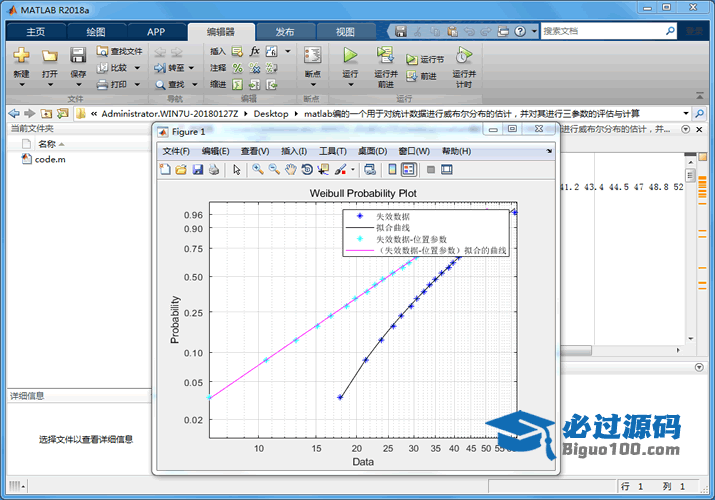Click the figure's Save Figure icon
The width and height of the screenshot is (715, 500).
point(197,170)
